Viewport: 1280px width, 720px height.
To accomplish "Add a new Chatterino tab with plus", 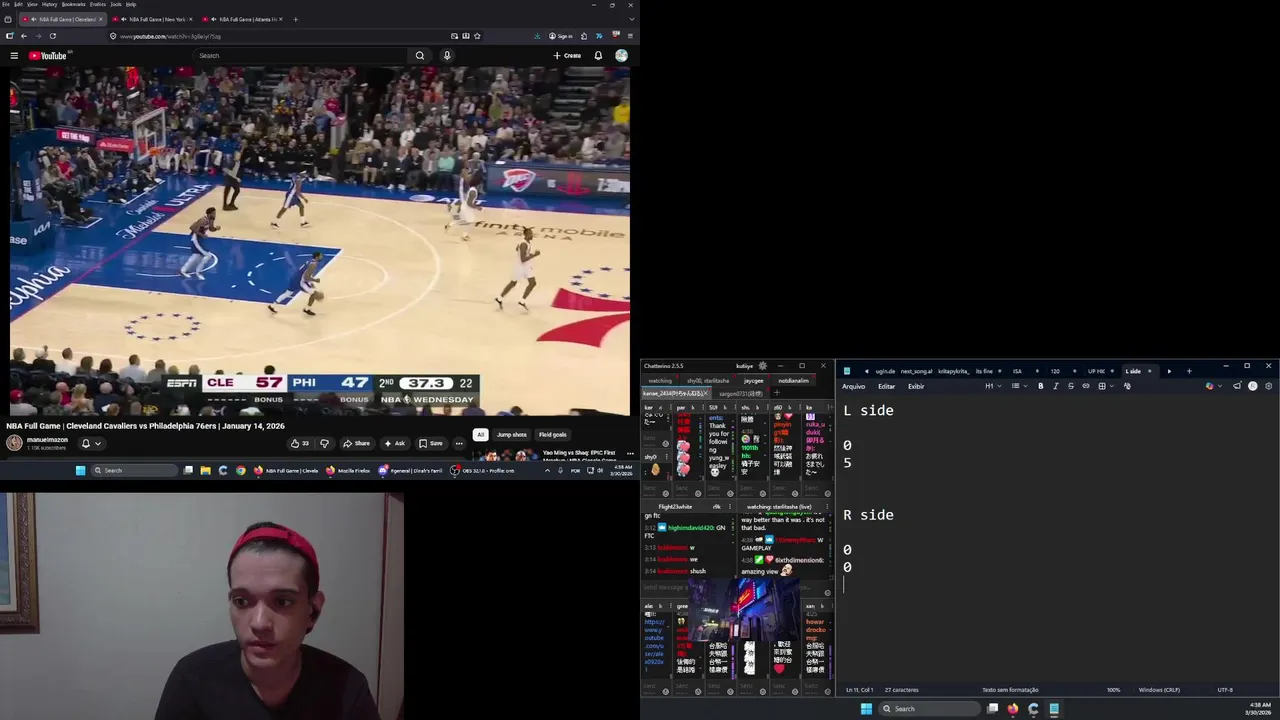I will point(776,393).
